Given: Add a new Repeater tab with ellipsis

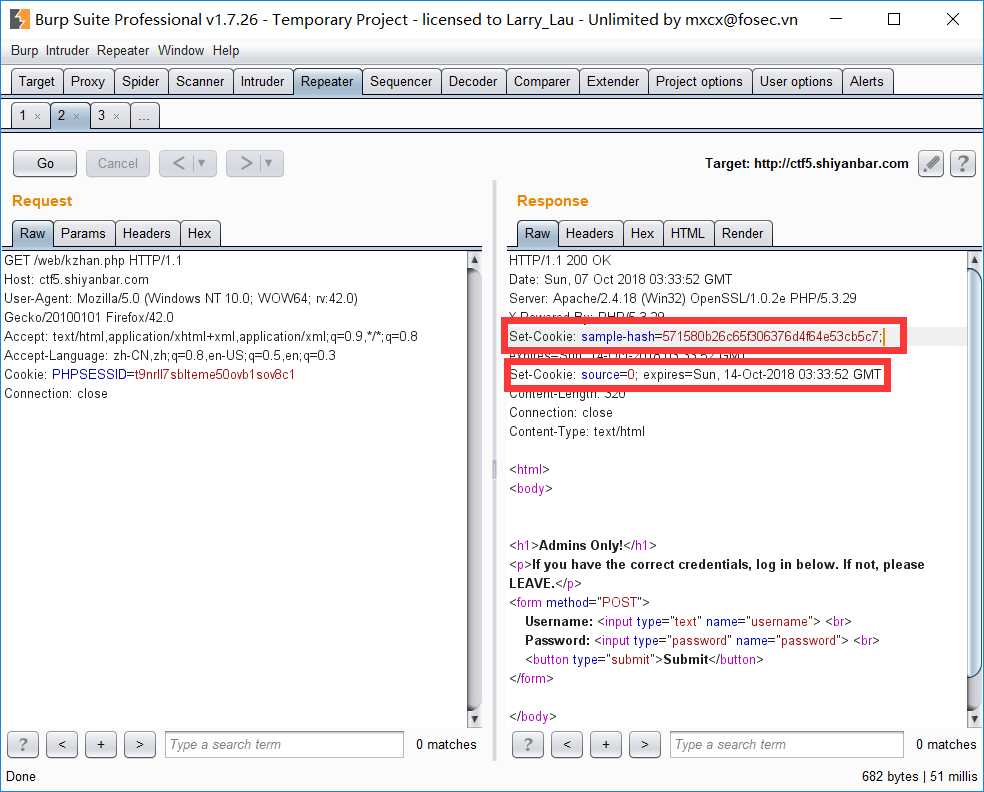Looking at the screenshot, I should point(144,115).
